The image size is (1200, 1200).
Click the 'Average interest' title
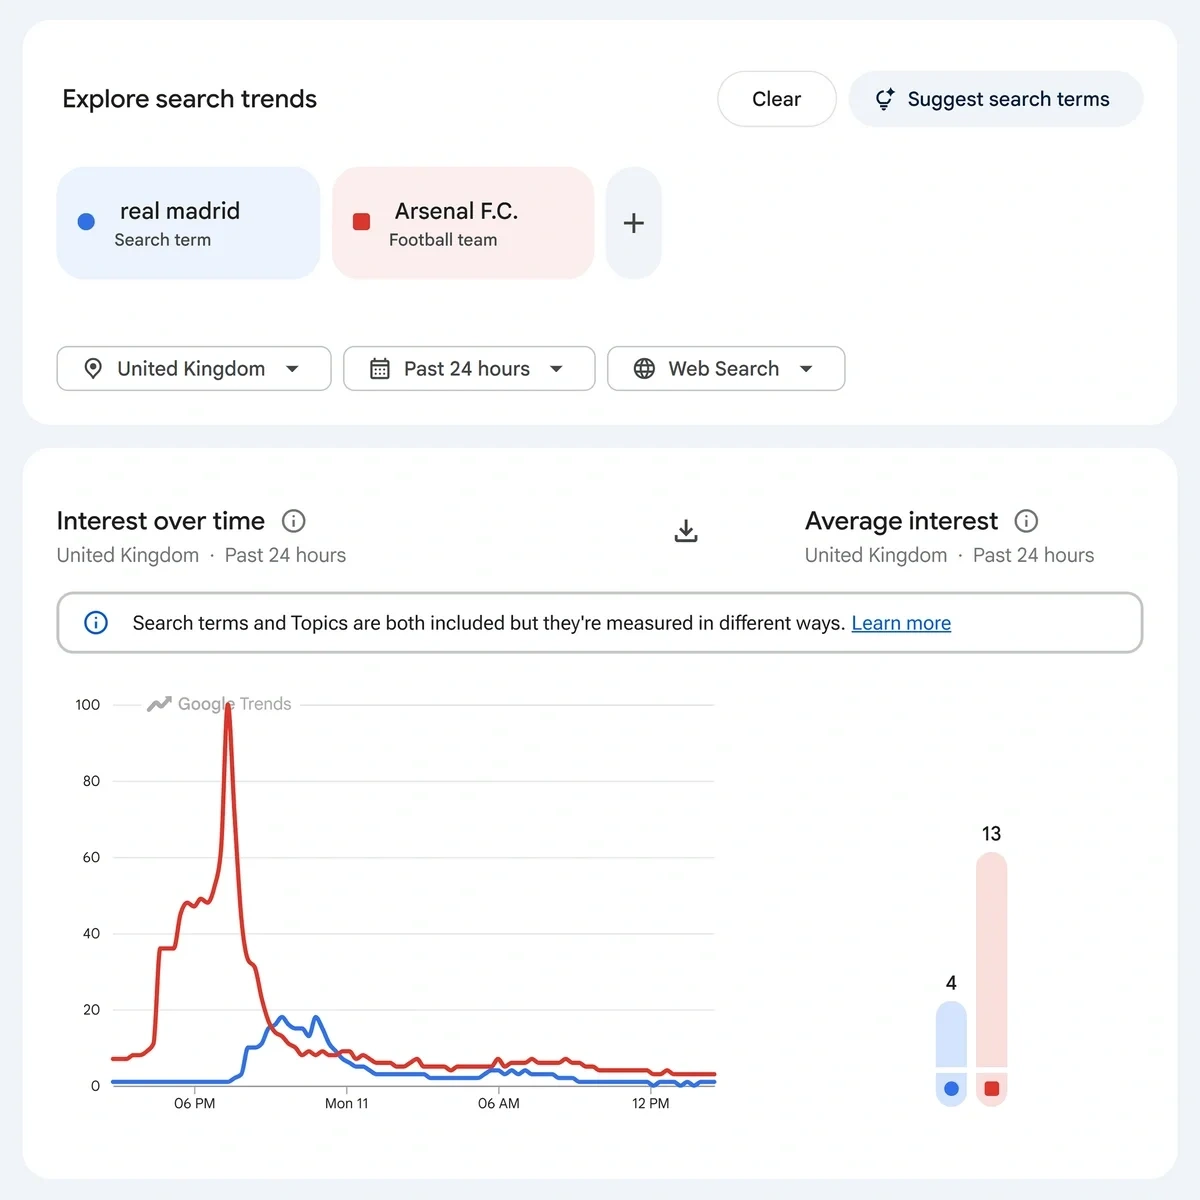901,521
